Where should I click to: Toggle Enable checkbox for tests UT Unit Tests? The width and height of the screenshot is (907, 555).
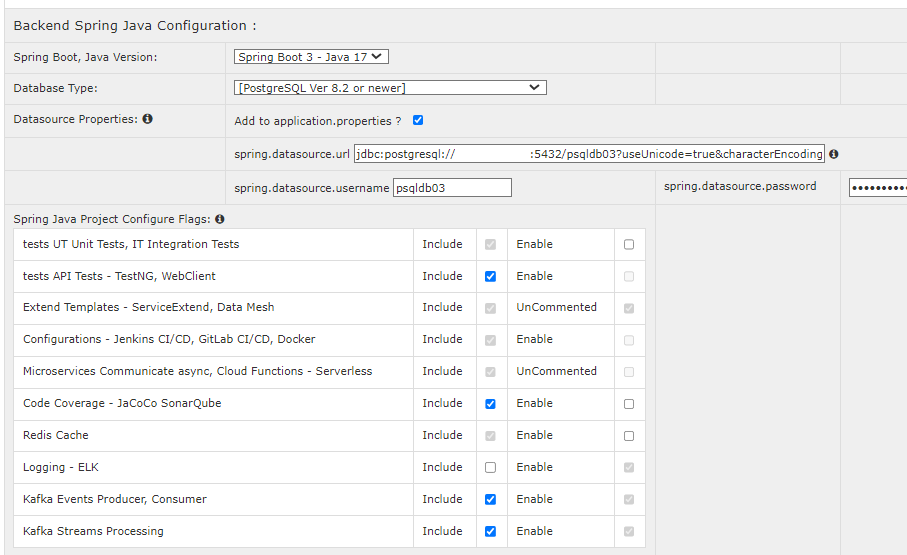[x=629, y=244]
